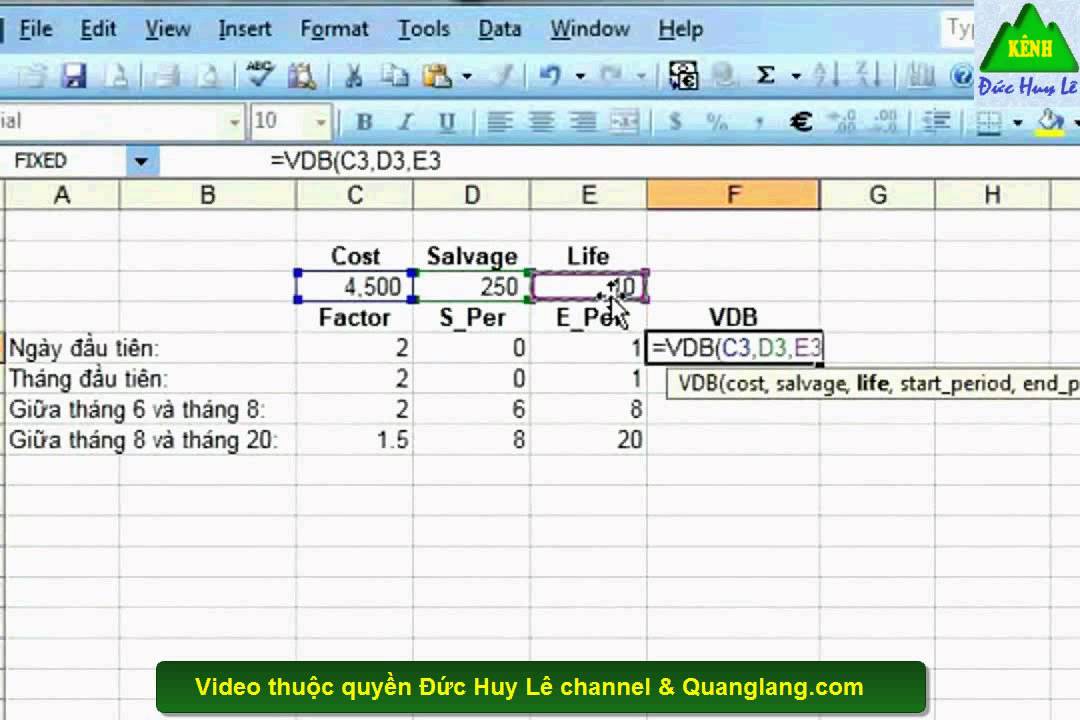Click the Copy icon
The image size is (1080, 720).
point(395,74)
